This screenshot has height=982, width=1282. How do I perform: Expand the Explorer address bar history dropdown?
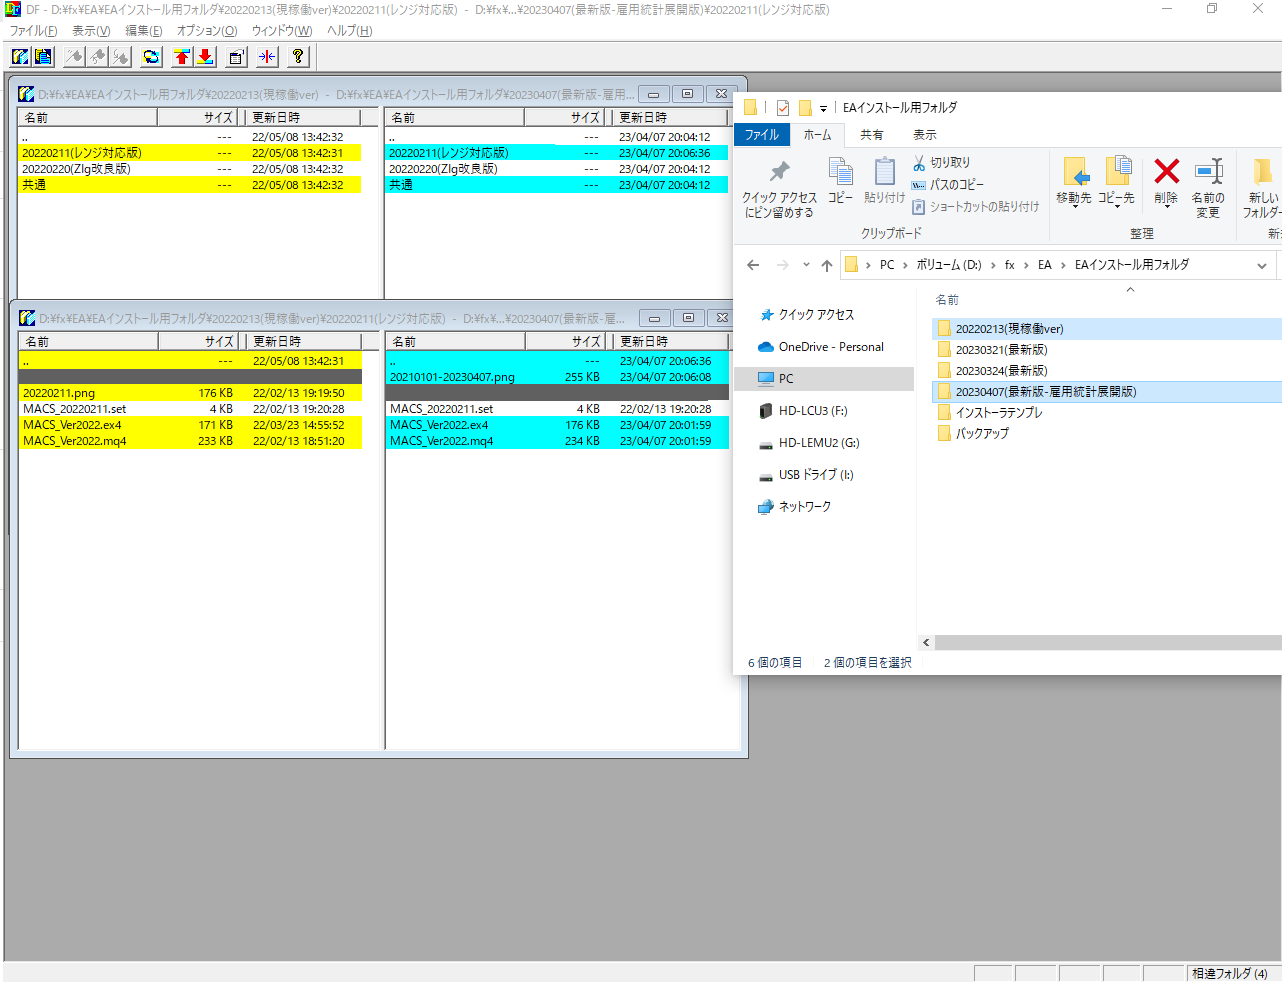pos(1262,265)
